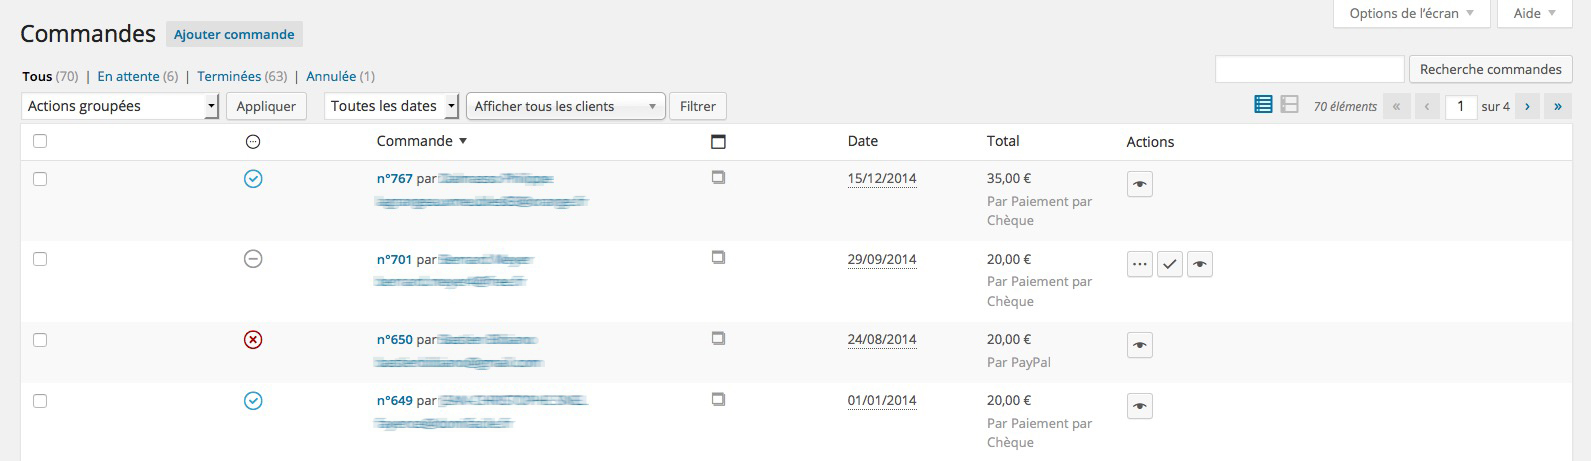Show Terminées orders filter
Screen dimensions: 1591x461
point(229,76)
